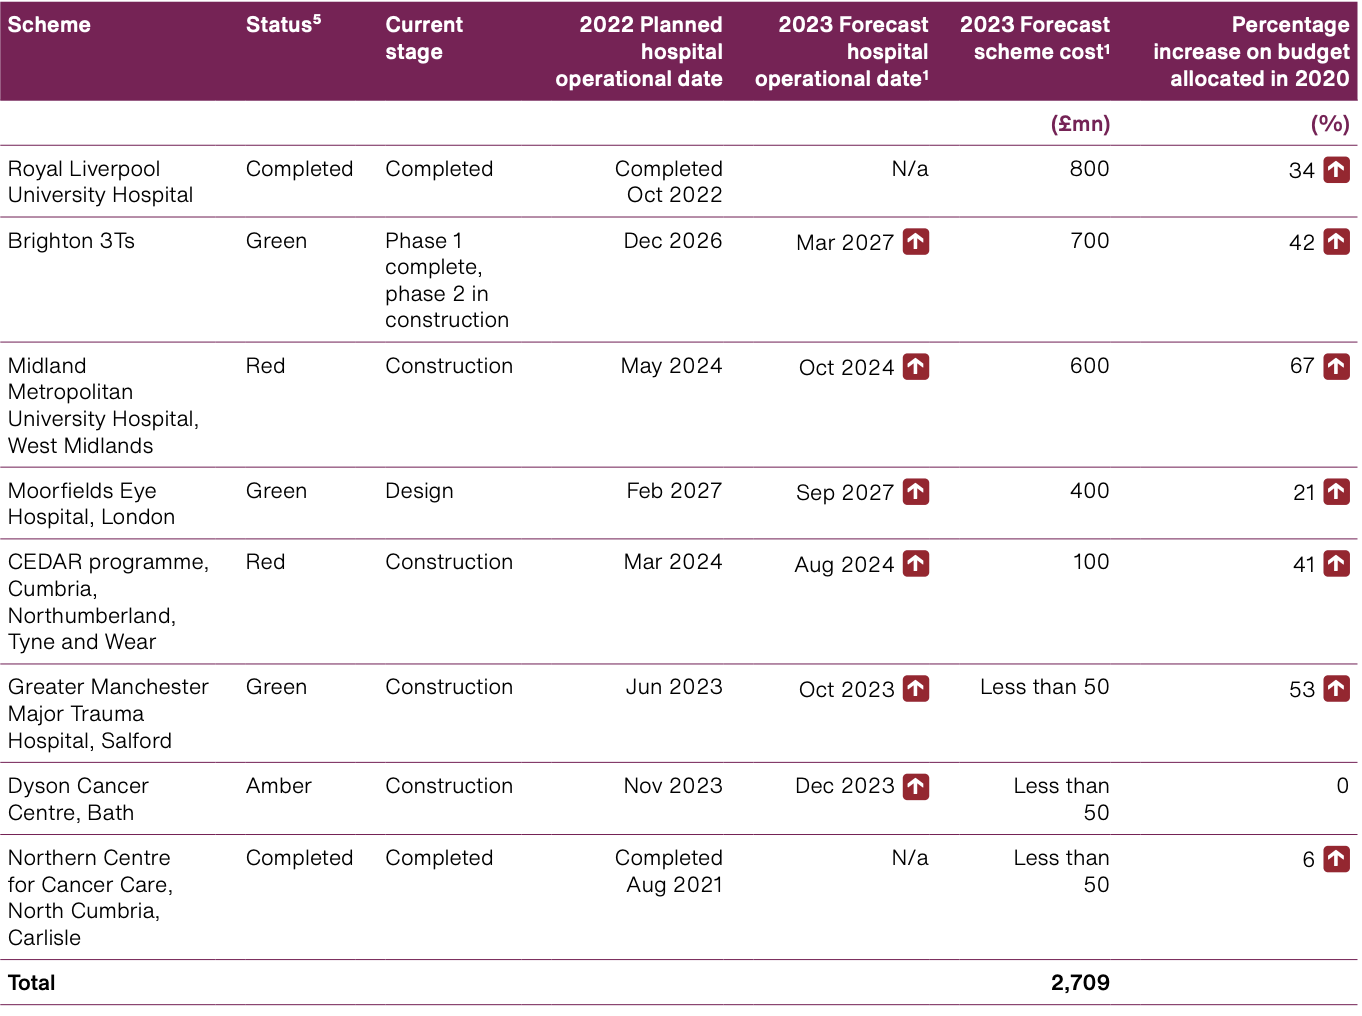Click the (%) unit label
The width and height of the screenshot is (1362, 1016).
click(x=1330, y=124)
